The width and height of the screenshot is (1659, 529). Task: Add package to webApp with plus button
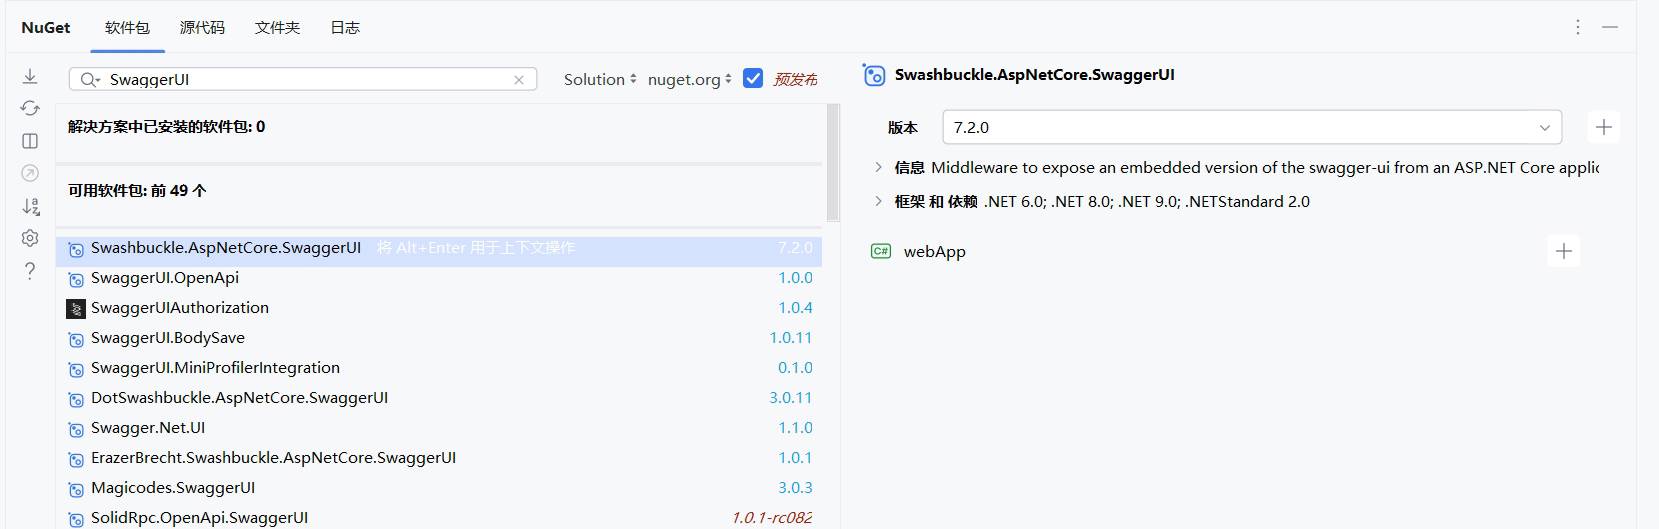[x=1564, y=251]
